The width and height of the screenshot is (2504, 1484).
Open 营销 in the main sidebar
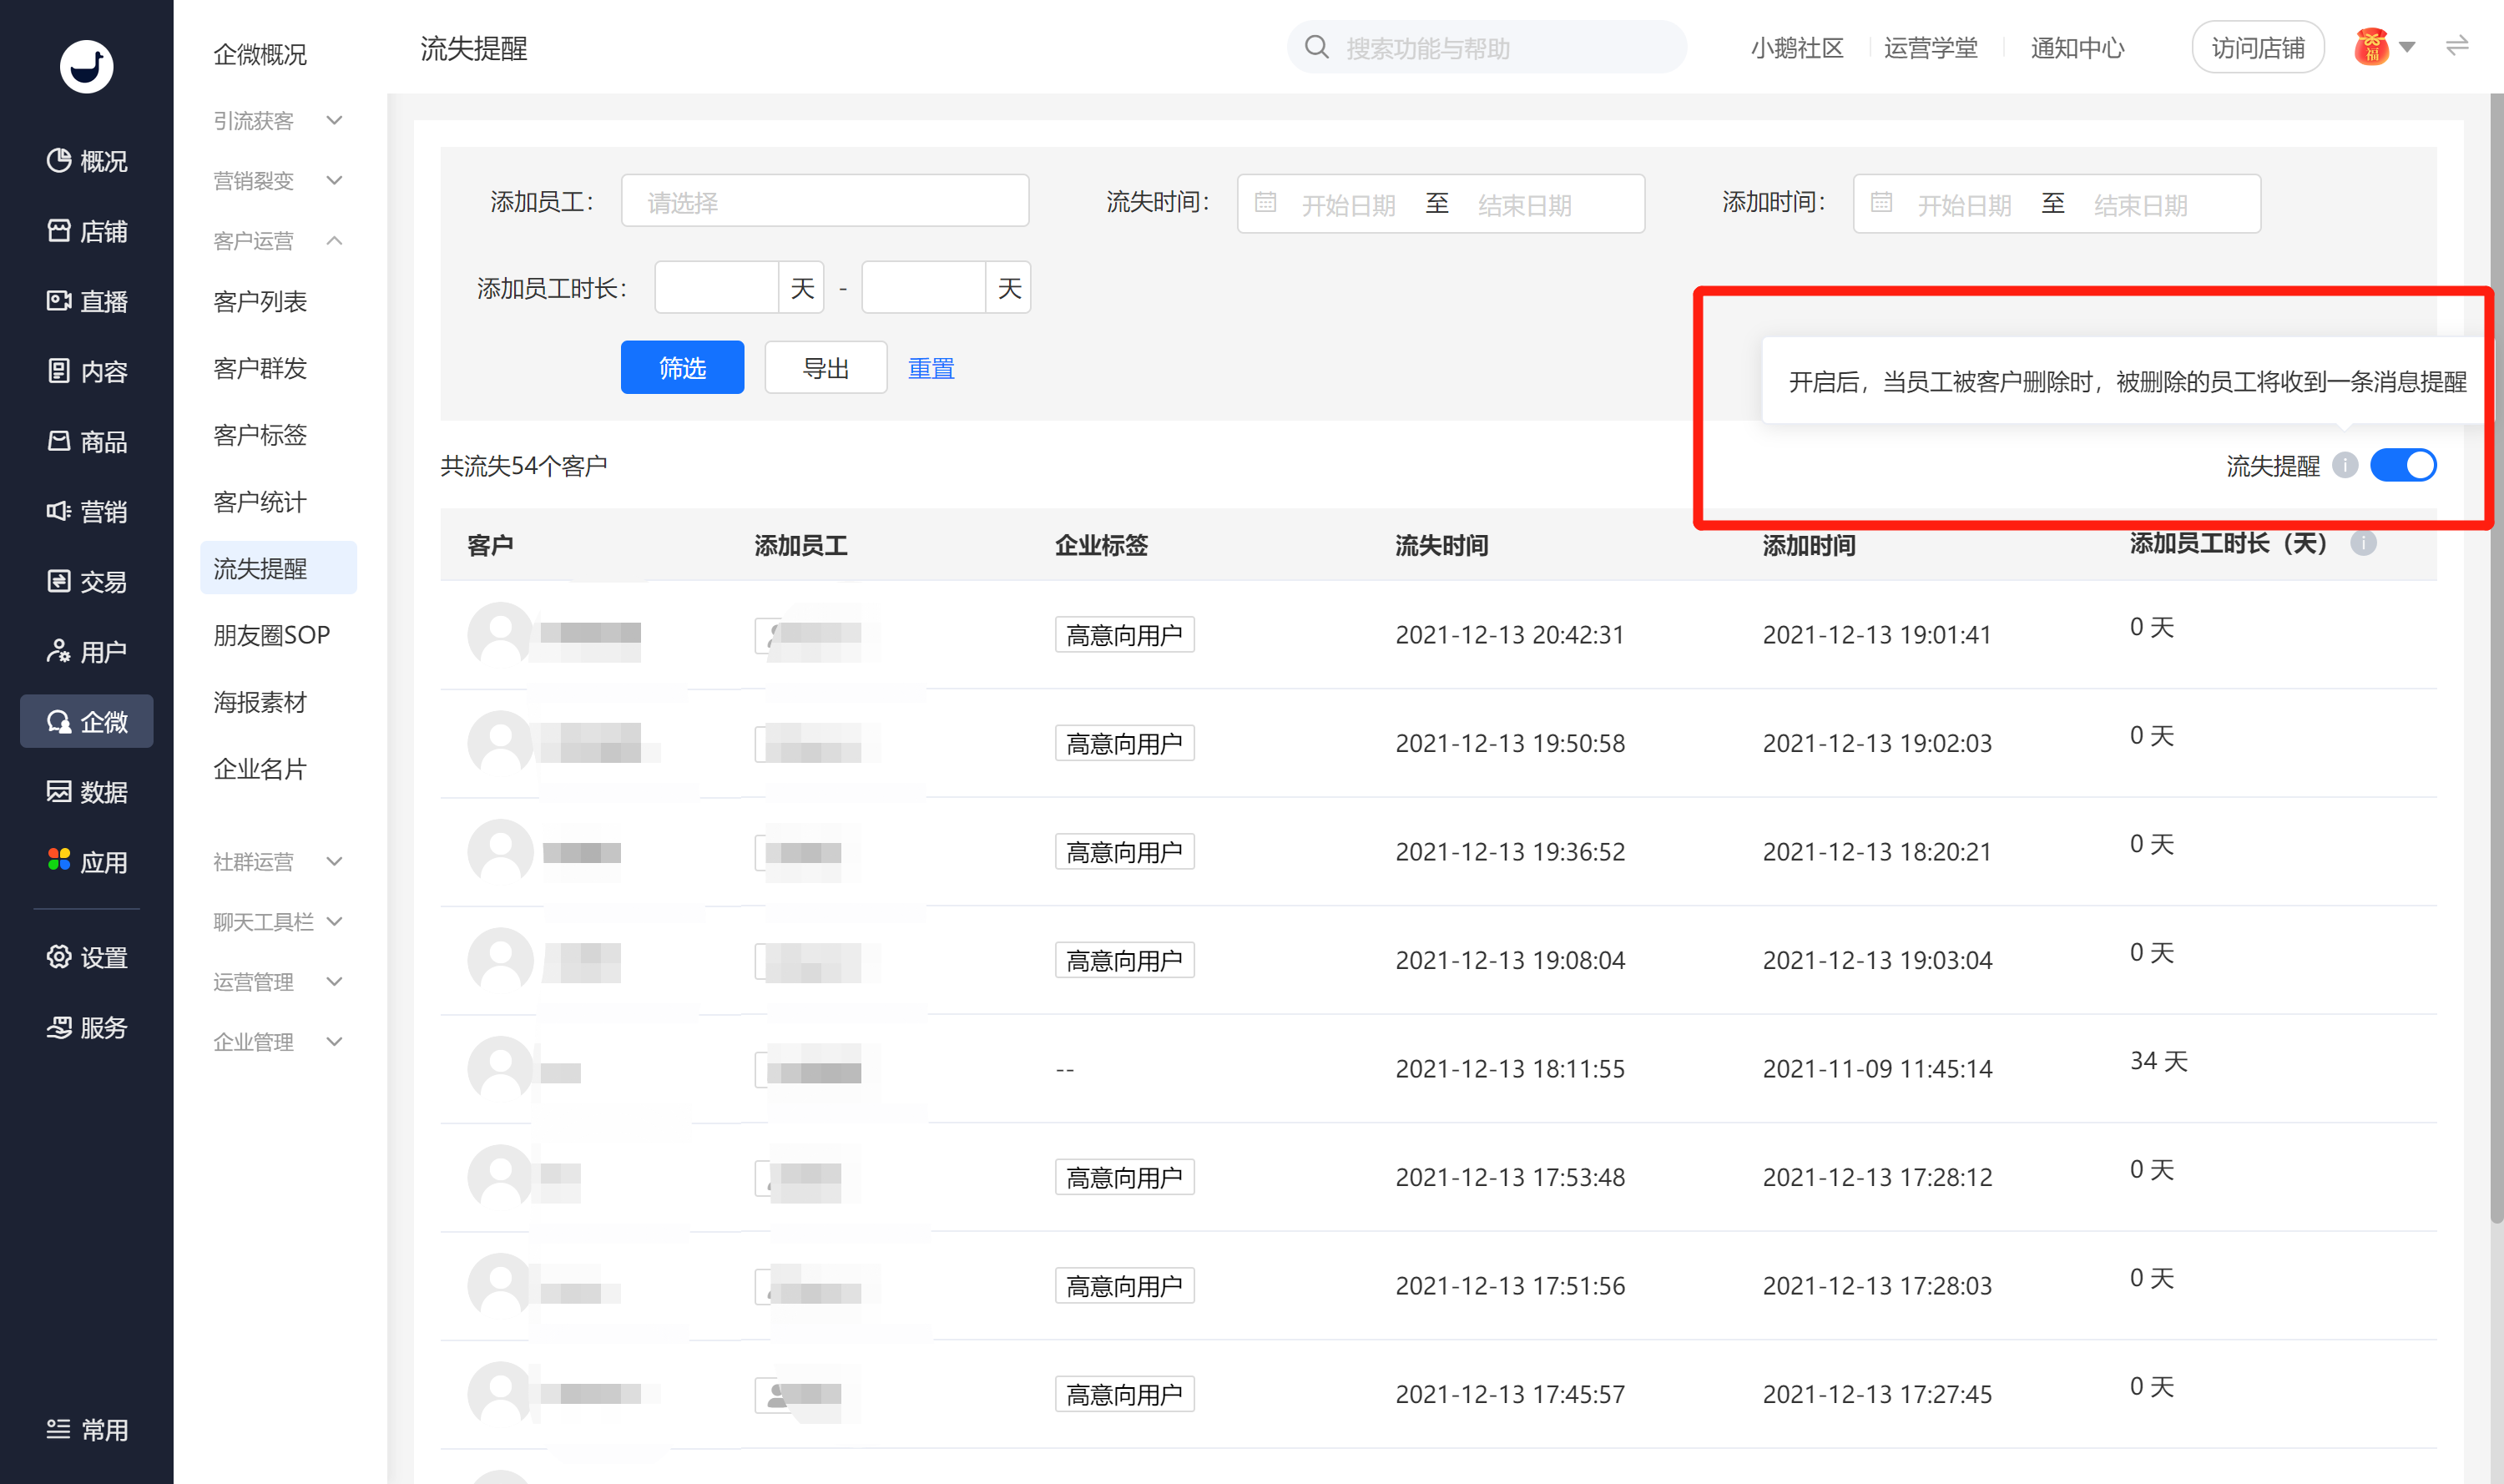tap(87, 511)
